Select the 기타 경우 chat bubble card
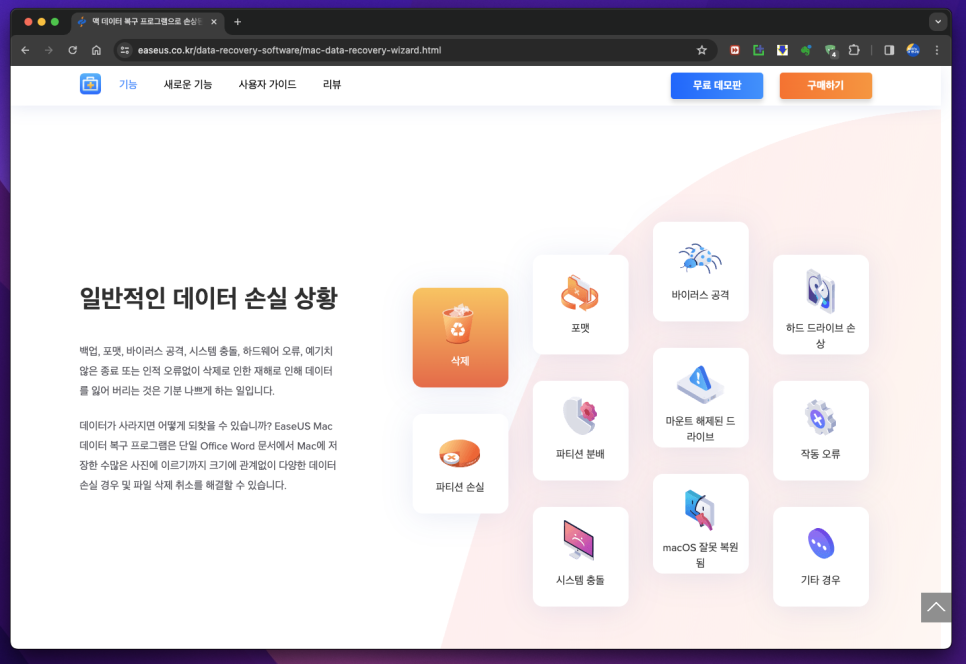Screen dimensions: 966x664 (821, 557)
